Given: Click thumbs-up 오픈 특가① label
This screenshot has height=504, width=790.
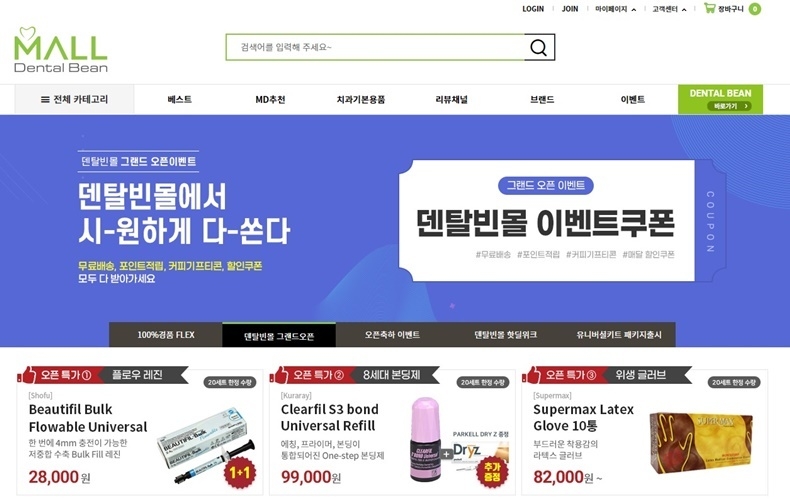Looking at the screenshot, I should pyautogui.click(x=55, y=375).
